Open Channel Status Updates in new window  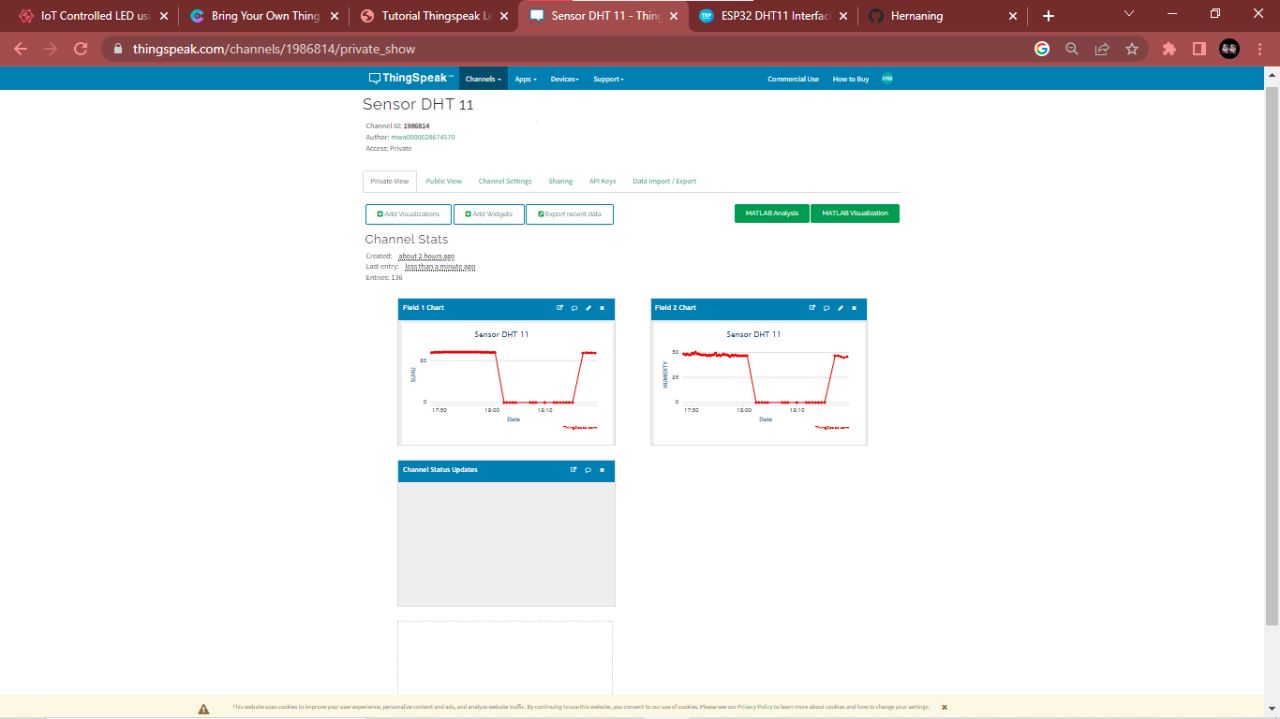tap(574, 470)
